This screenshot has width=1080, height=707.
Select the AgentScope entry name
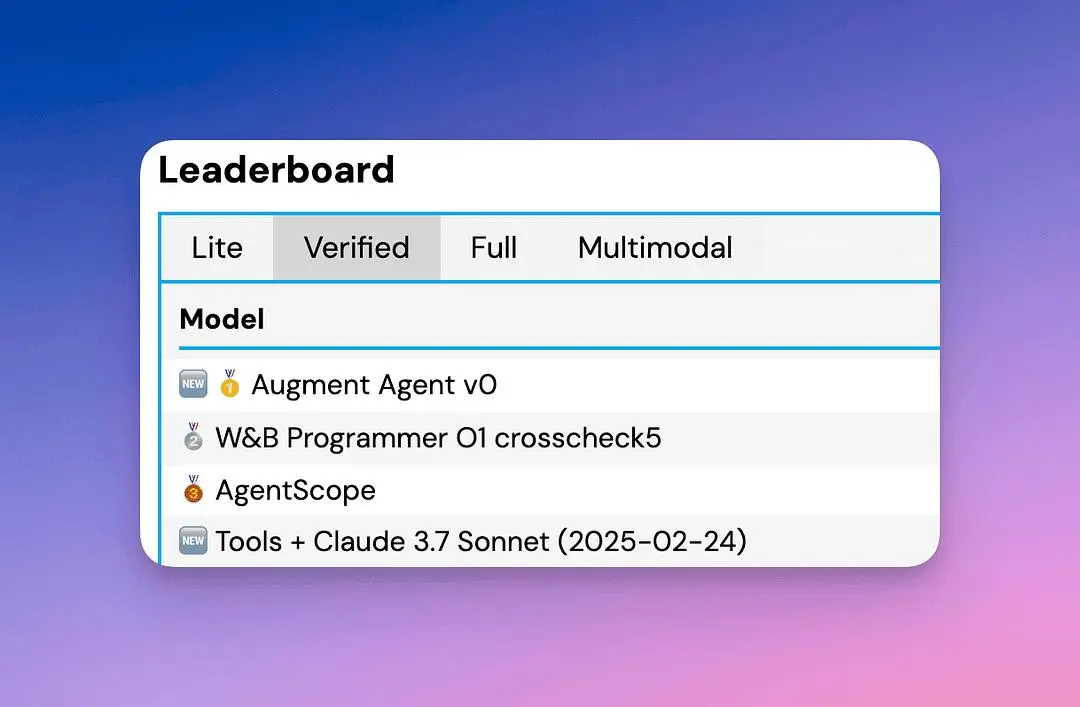pos(295,490)
